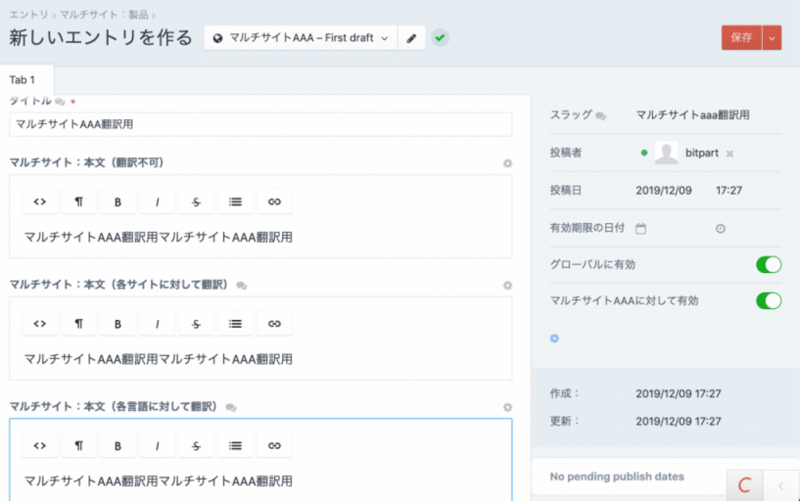Select Tab 1
Screen dimensions: 800x501
(x=23, y=79)
